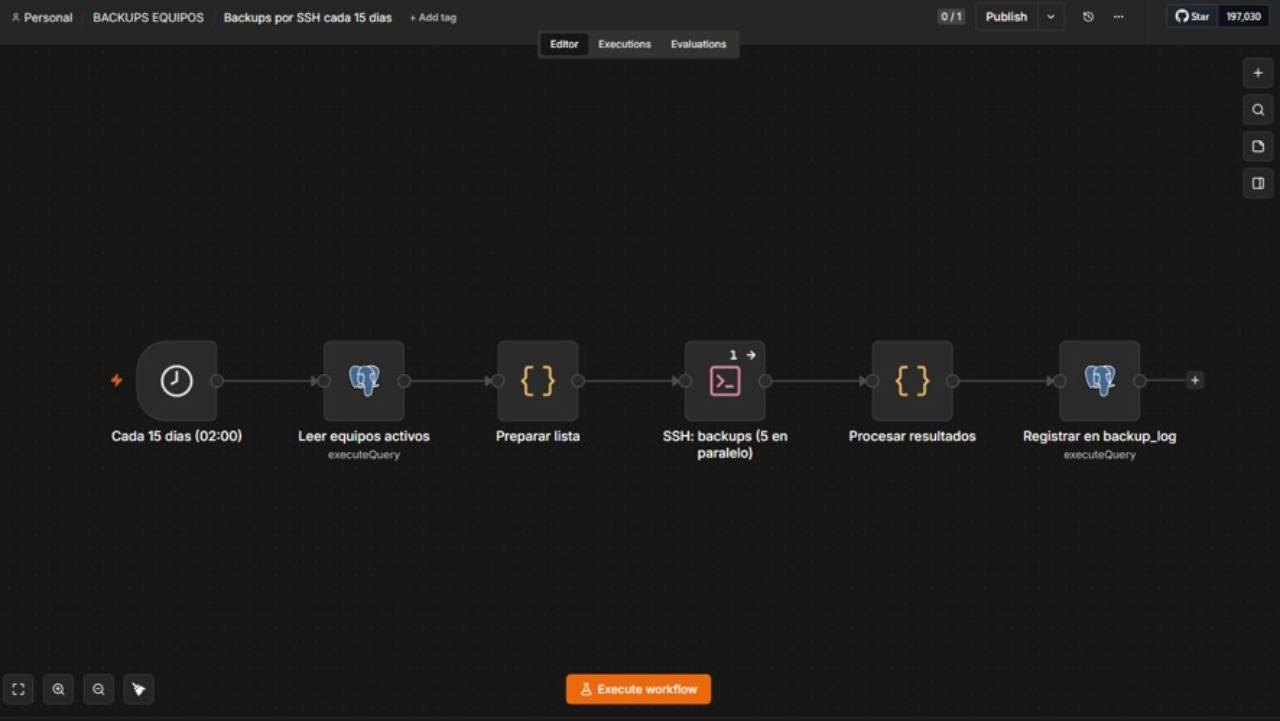1280x721 pixels.
Task: Switch to the Executions tab
Action: [624, 44]
